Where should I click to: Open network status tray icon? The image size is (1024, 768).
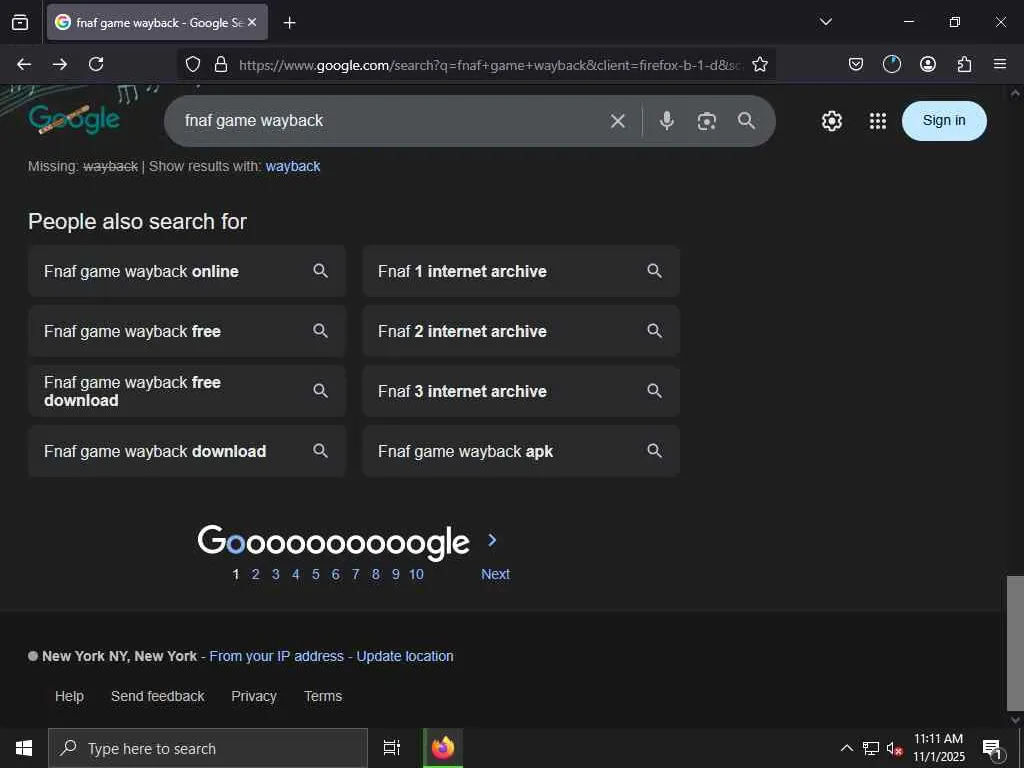871,748
